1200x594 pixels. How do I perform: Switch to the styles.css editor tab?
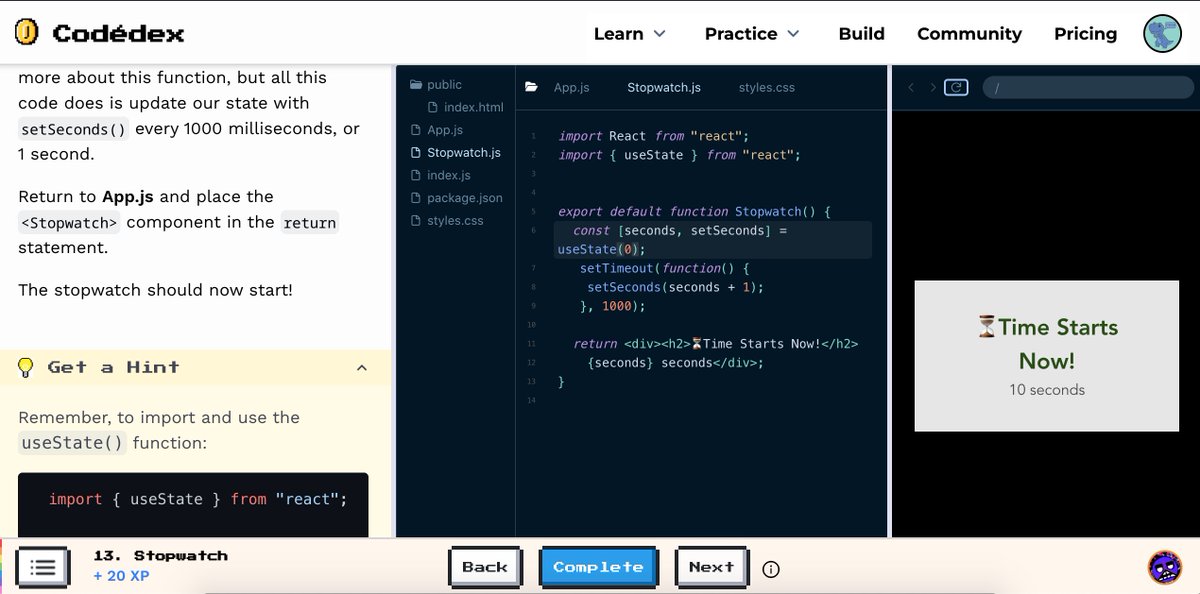(x=767, y=87)
